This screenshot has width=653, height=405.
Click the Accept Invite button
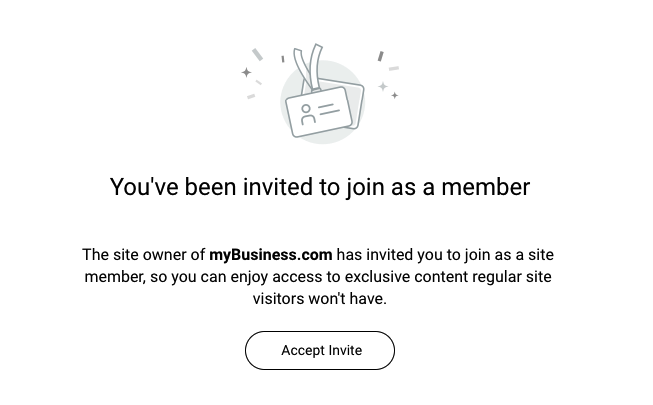point(320,350)
